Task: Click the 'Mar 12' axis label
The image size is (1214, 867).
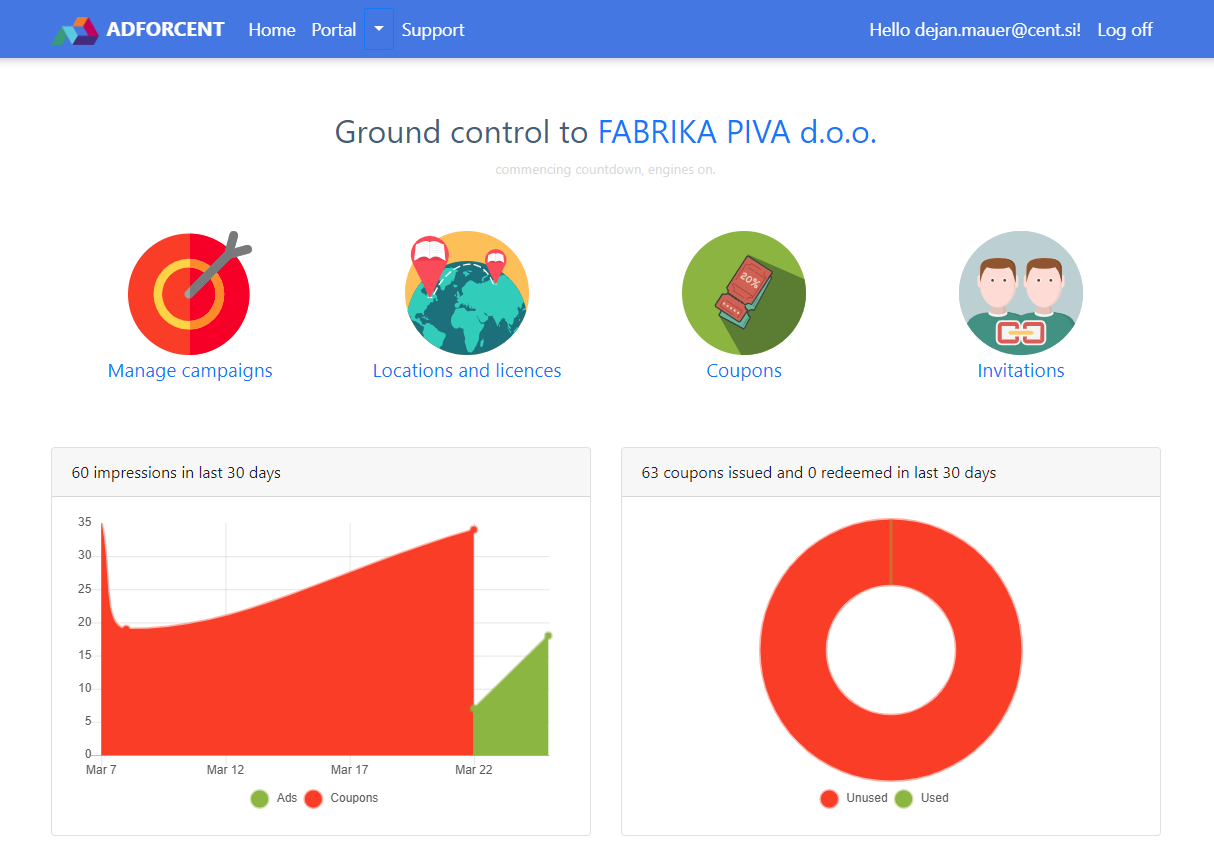Action: pos(225,770)
